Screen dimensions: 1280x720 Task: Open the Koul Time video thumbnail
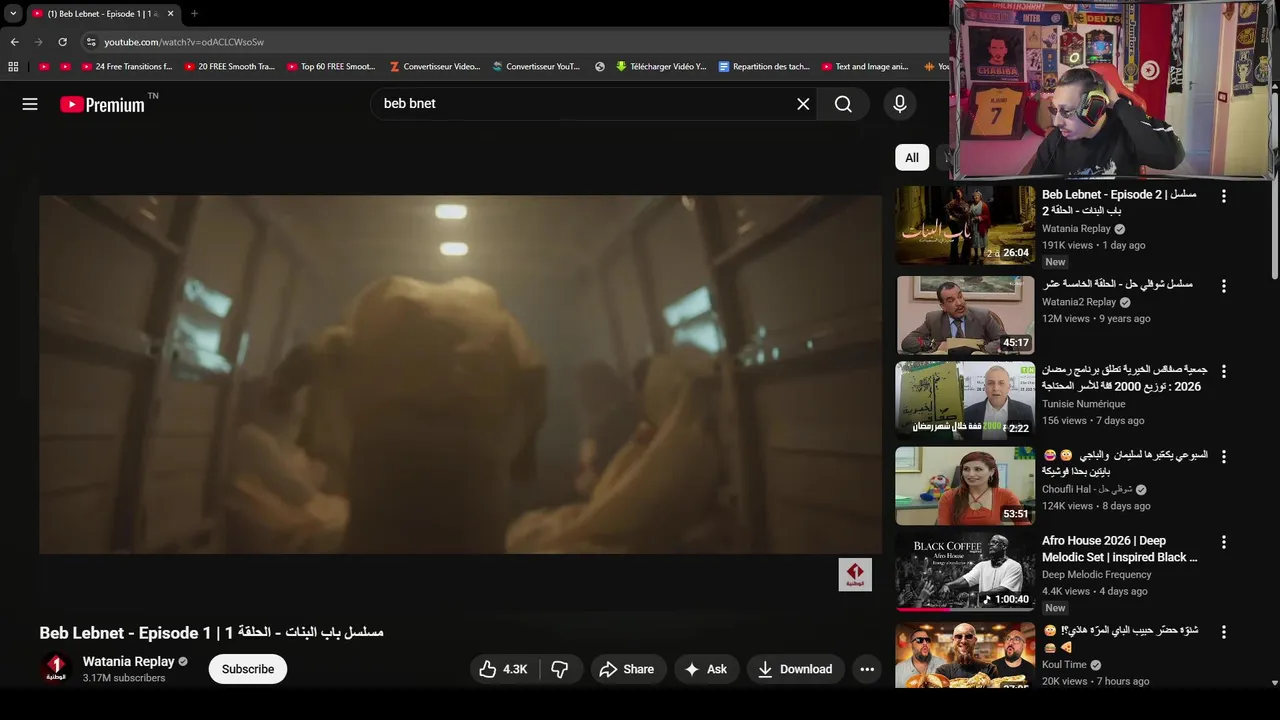click(x=965, y=655)
